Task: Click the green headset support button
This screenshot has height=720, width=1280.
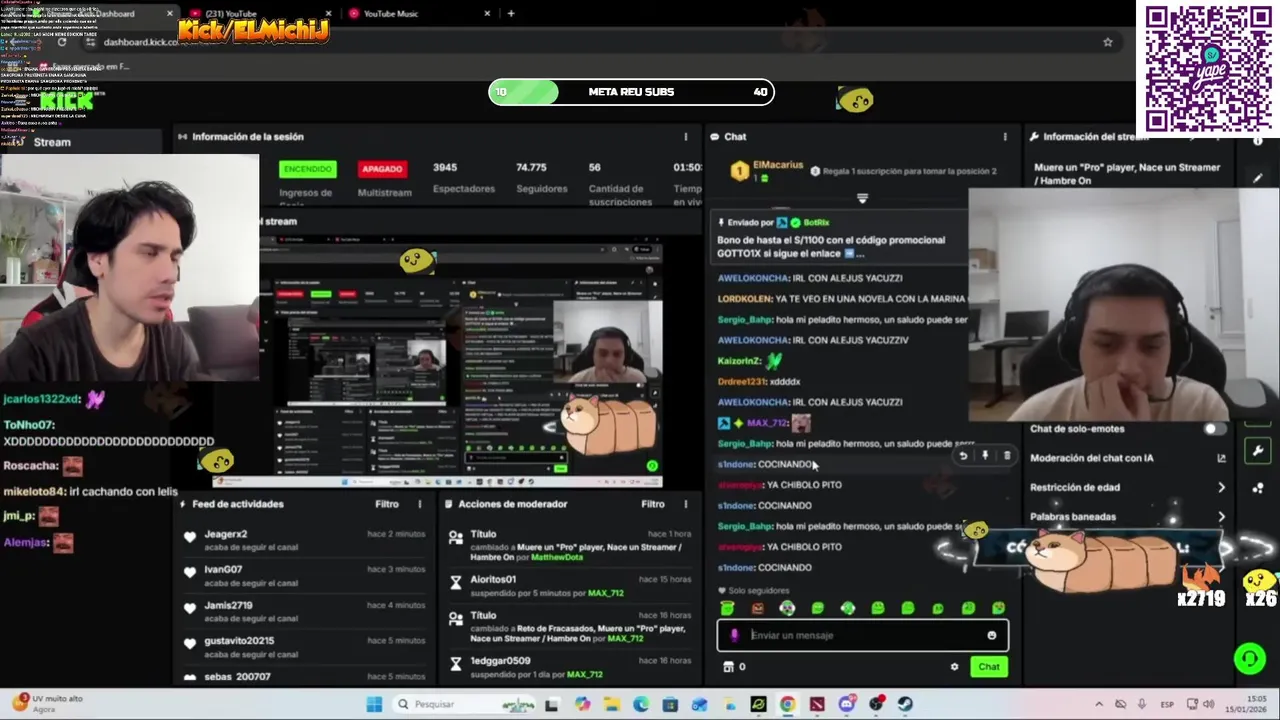Action: coord(1249,658)
